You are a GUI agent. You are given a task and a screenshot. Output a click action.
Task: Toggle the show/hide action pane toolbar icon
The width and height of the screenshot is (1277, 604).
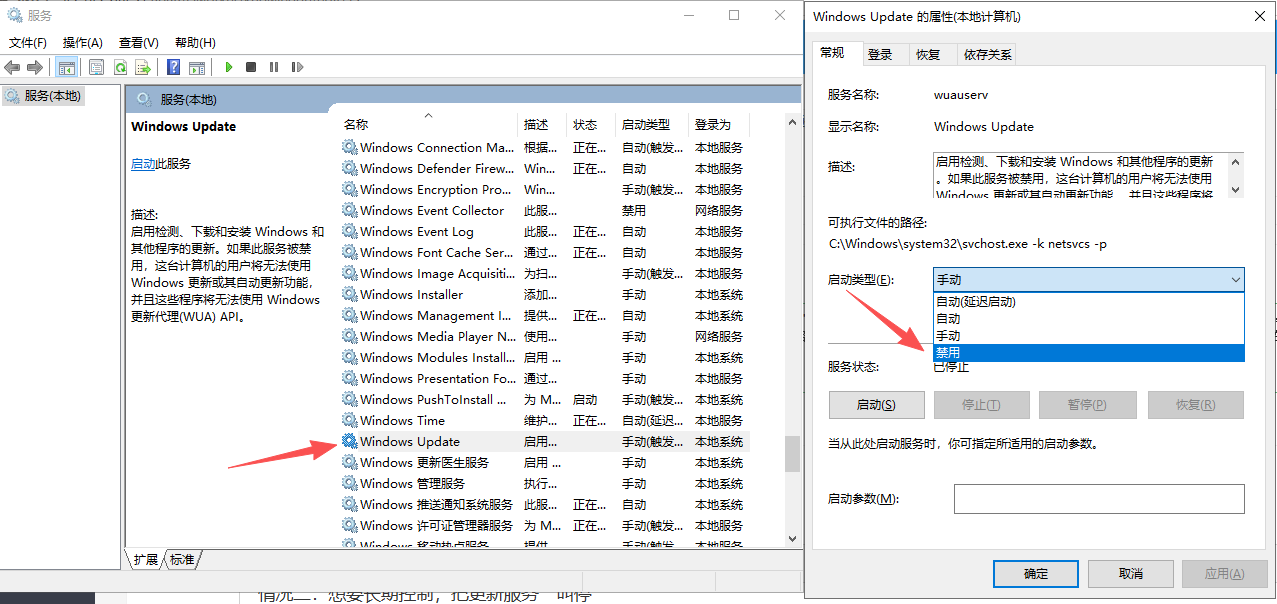click(197, 67)
